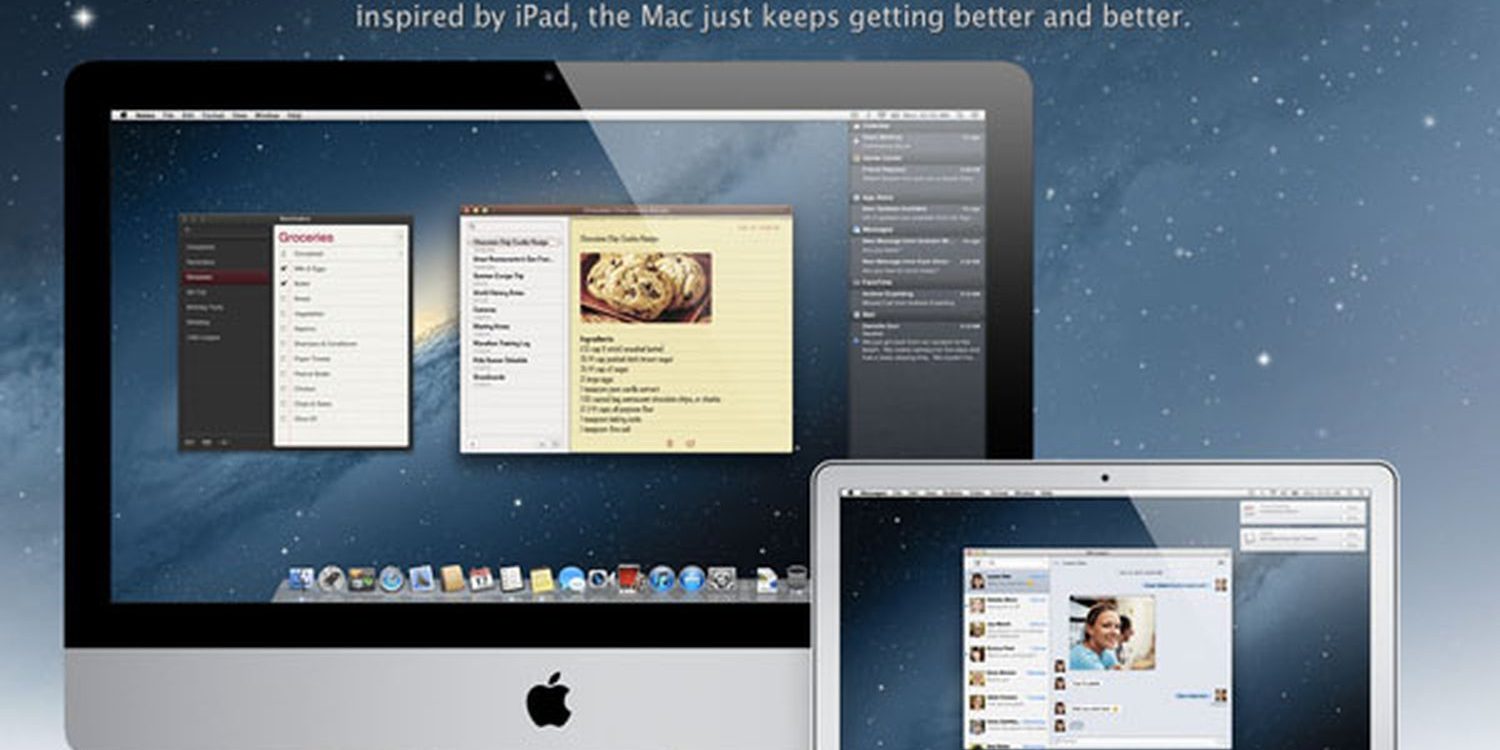The image size is (1500, 750).
Task: Select Summer Europe Trip note in list
Action: 513,277
